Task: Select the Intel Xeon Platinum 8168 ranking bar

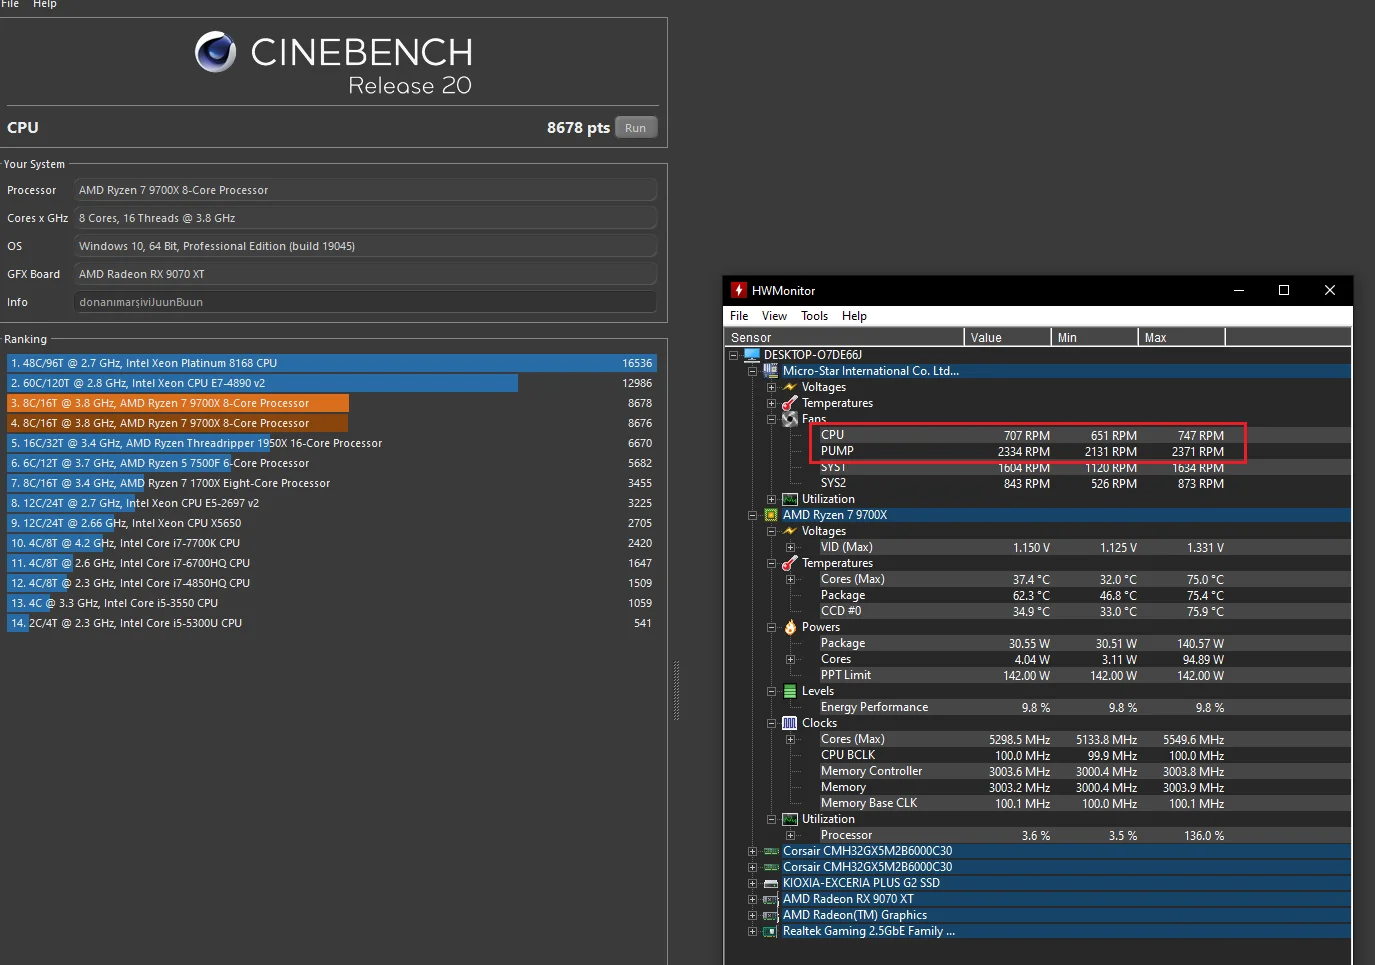Action: pos(331,363)
